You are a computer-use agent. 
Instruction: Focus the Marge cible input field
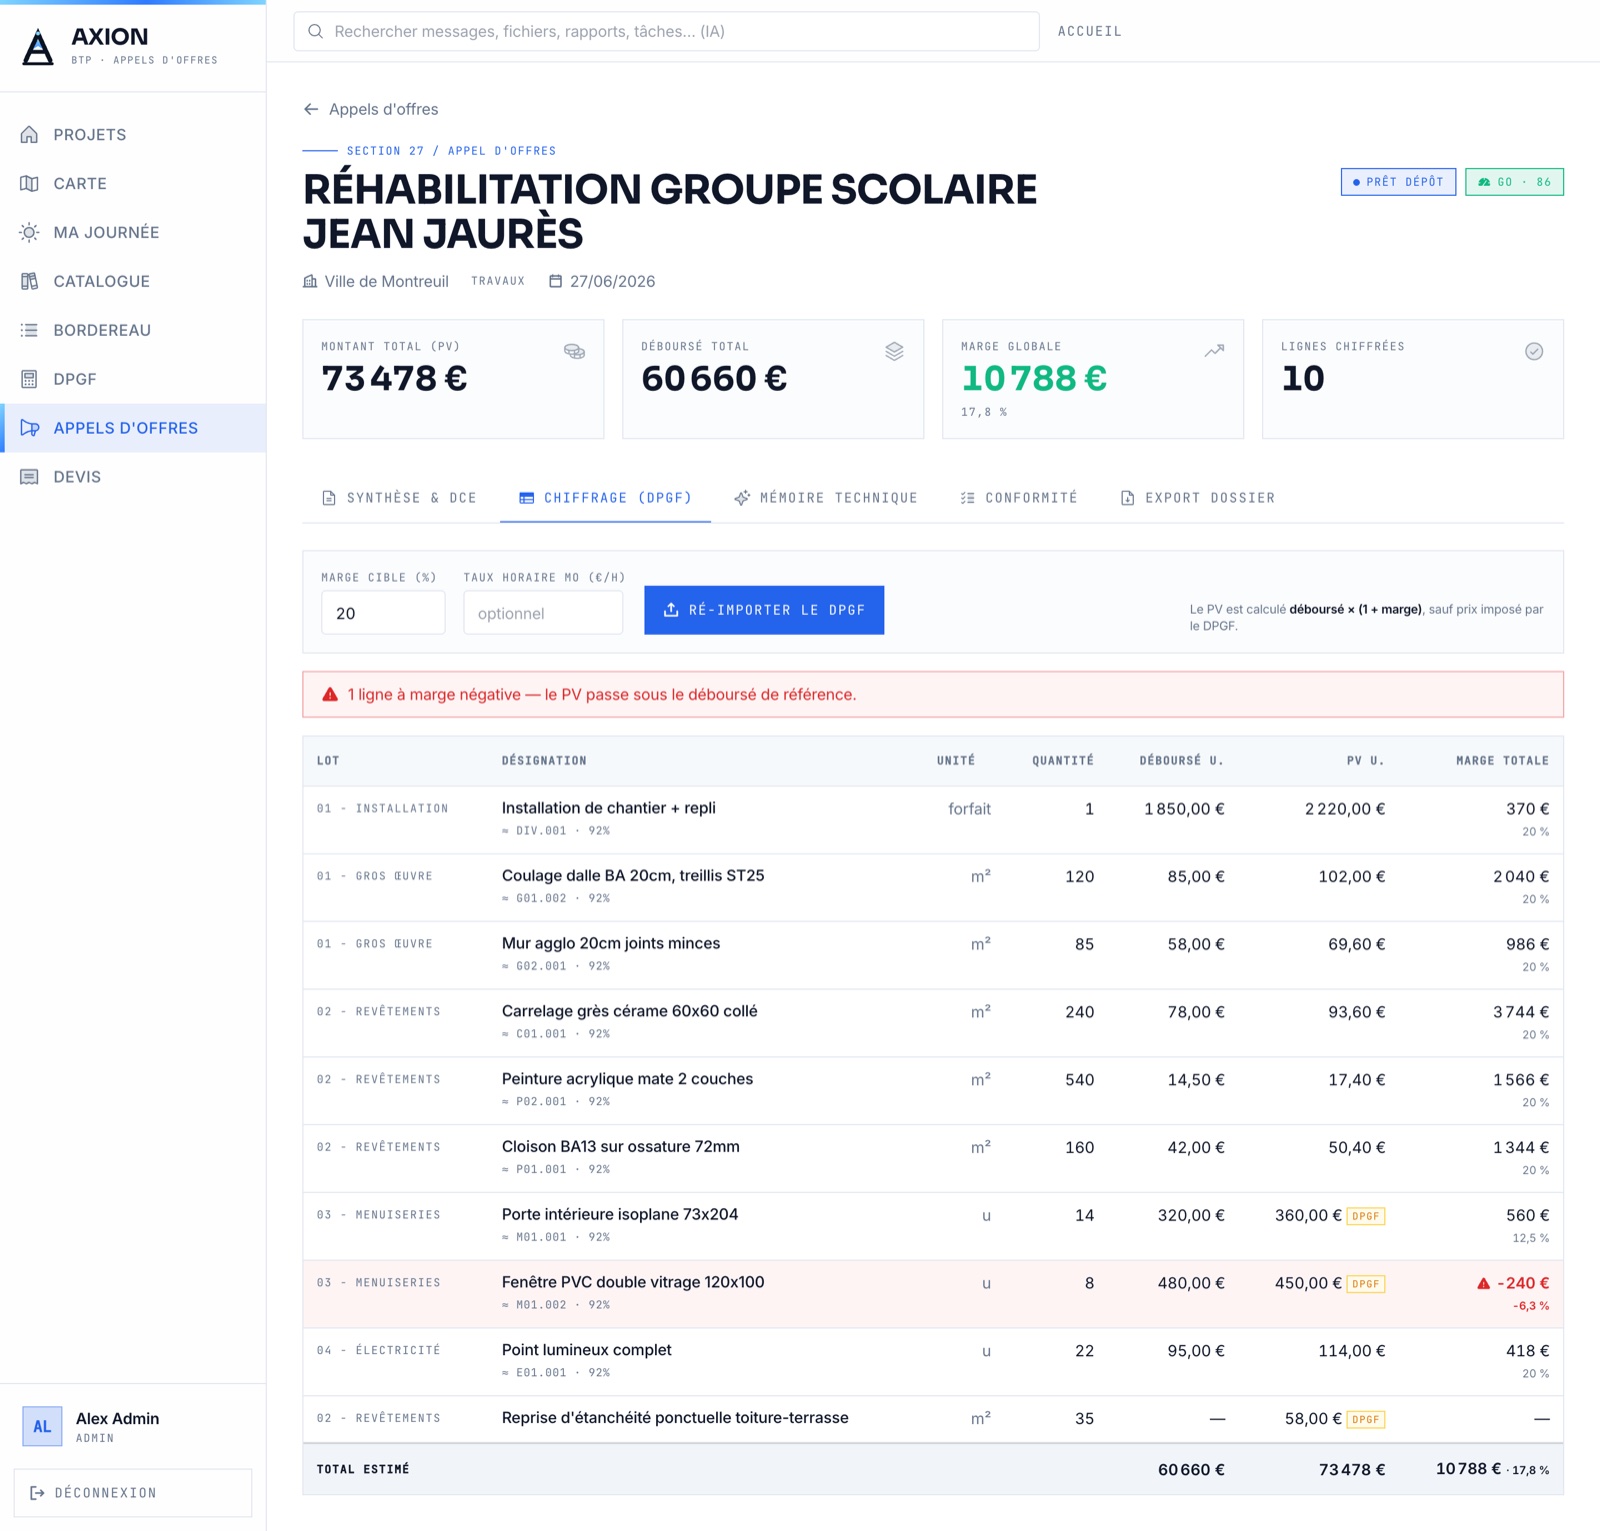(383, 613)
